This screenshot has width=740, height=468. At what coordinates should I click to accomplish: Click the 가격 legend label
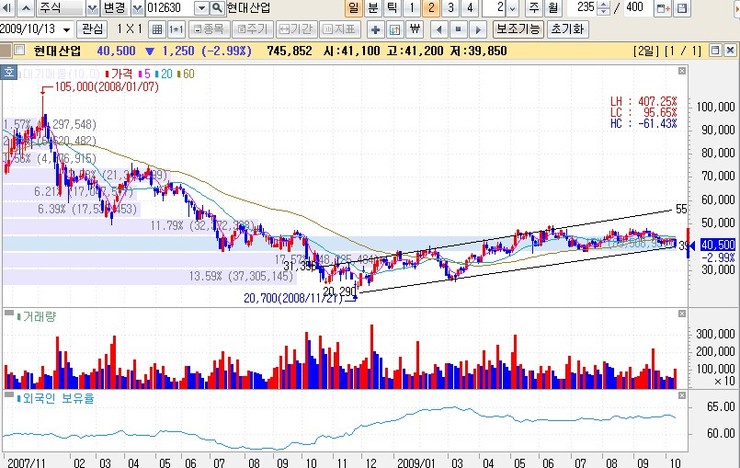[x=121, y=74]
